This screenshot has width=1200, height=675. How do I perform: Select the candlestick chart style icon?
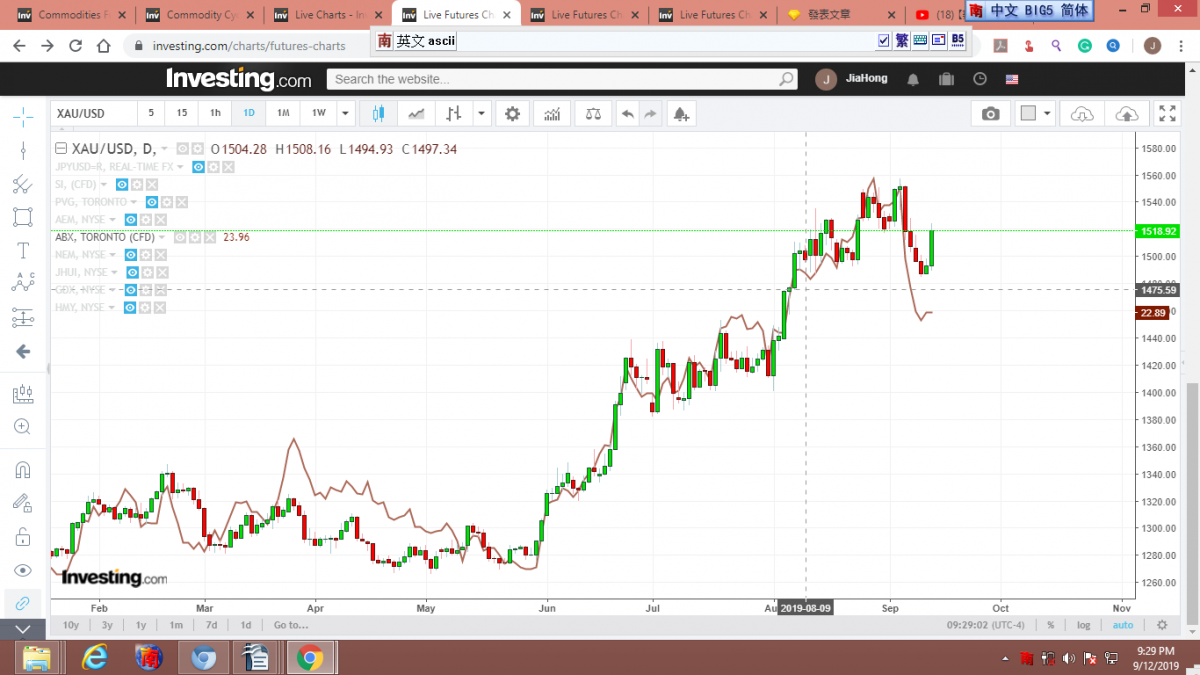(x=378, y=114)
